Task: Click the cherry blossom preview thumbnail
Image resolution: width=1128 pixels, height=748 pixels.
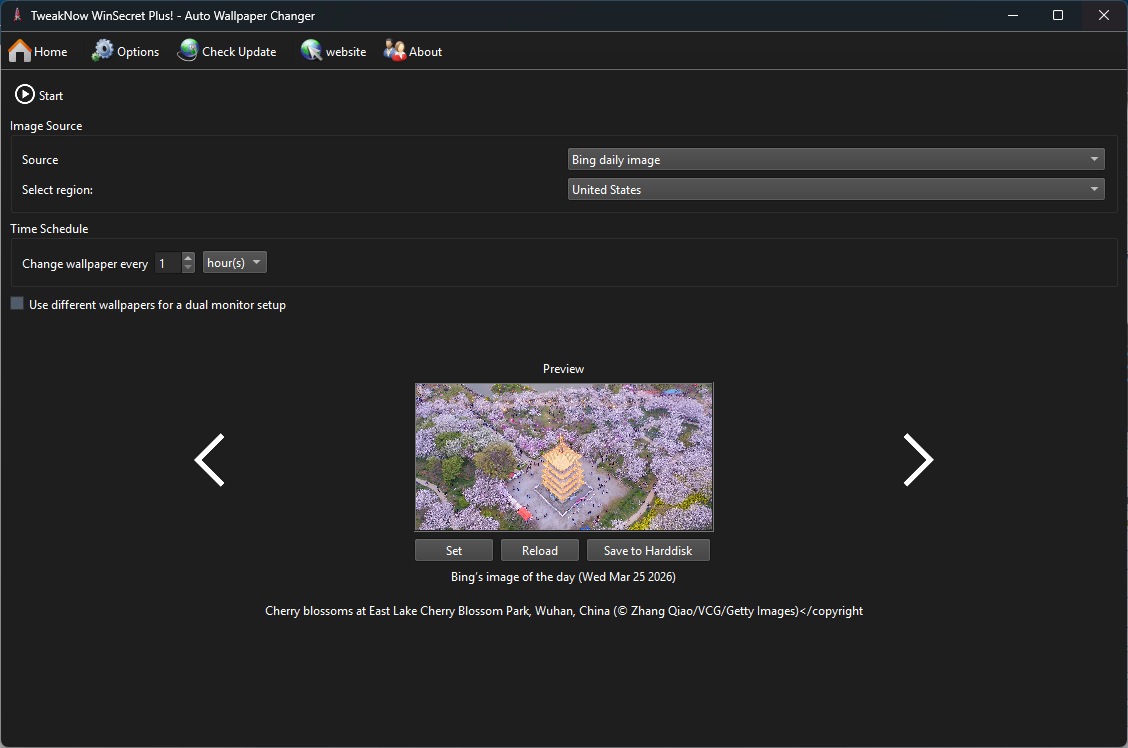Action: (564, 457)
